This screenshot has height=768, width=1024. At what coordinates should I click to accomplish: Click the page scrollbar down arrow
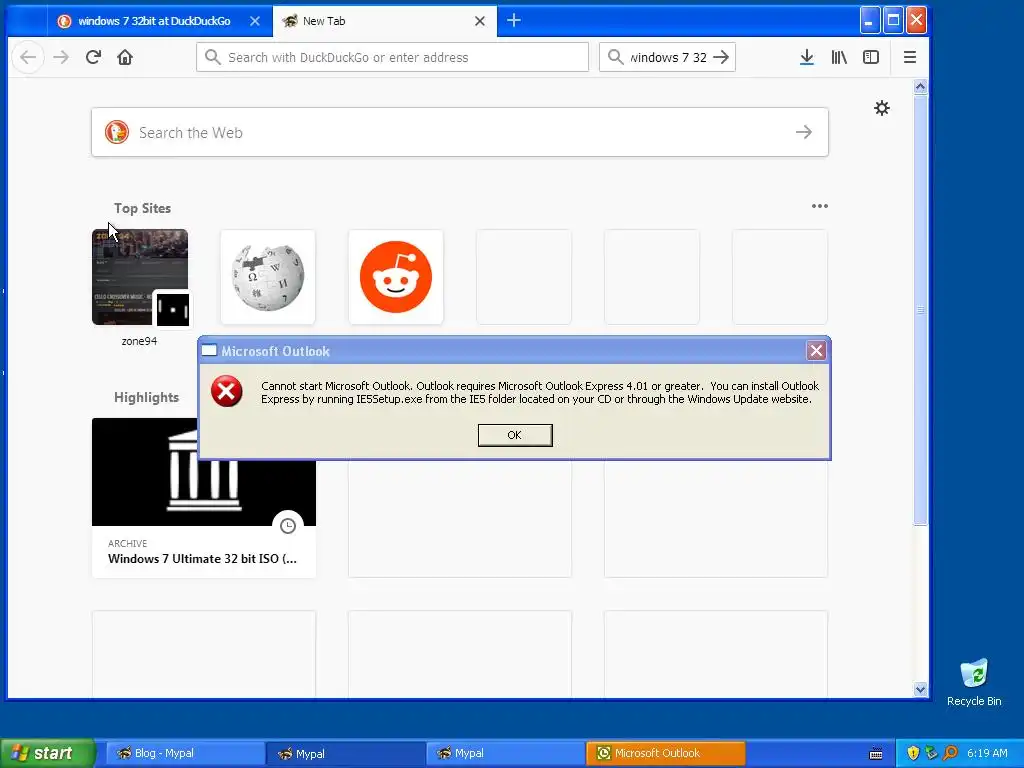point(921,690)
